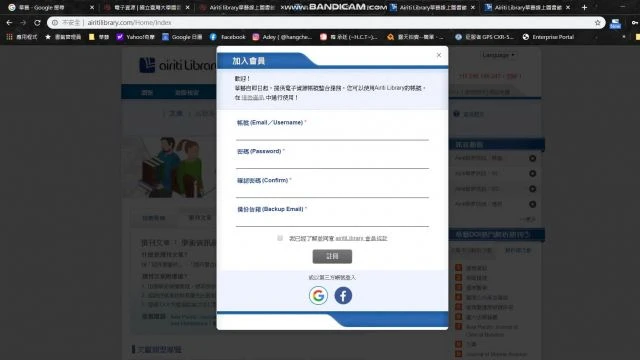
Task: Open the GPS CXR-S bookmark
Action: pos(484,37)
